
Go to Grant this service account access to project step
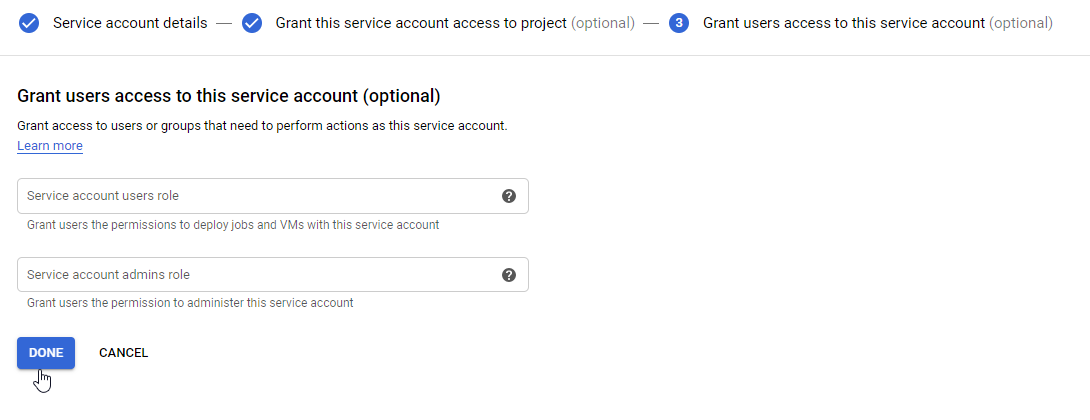click(x=455, y=24)
